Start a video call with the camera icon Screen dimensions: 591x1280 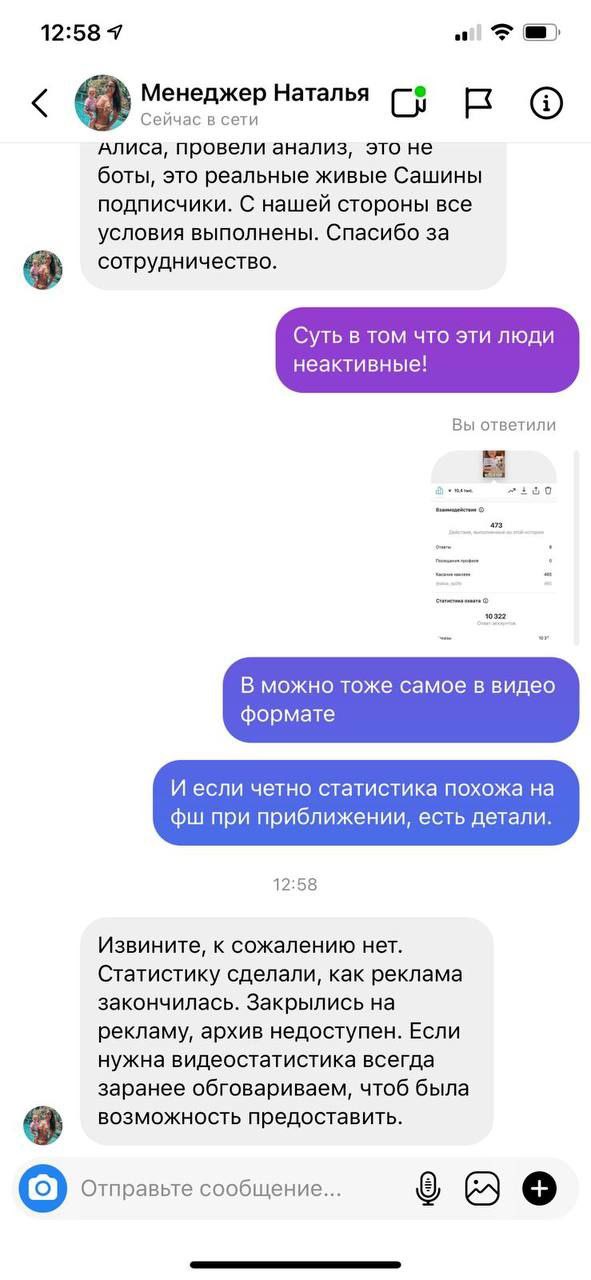tap(408, 102)
